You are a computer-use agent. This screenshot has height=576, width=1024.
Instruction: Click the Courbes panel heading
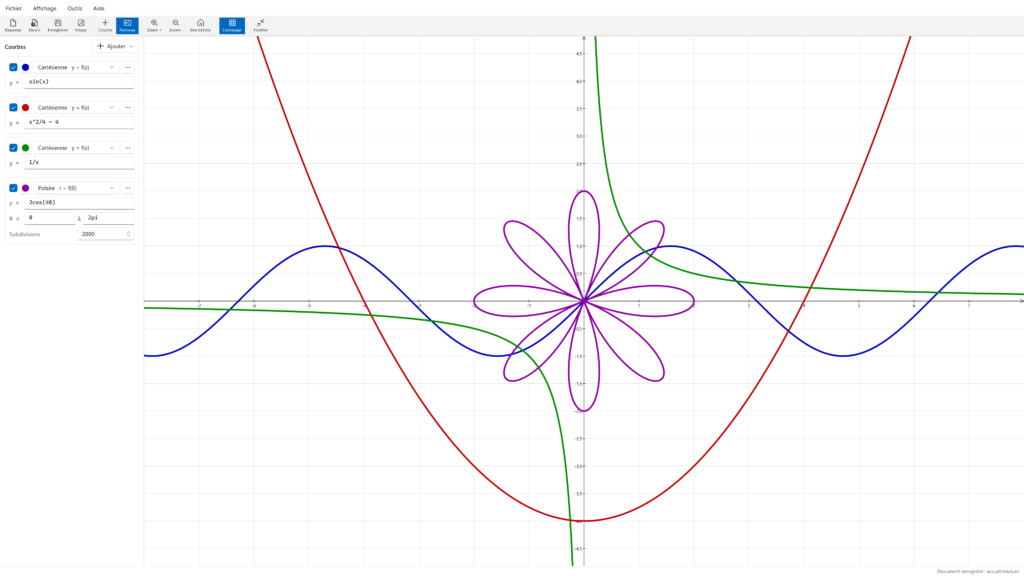tap(16, 47)
